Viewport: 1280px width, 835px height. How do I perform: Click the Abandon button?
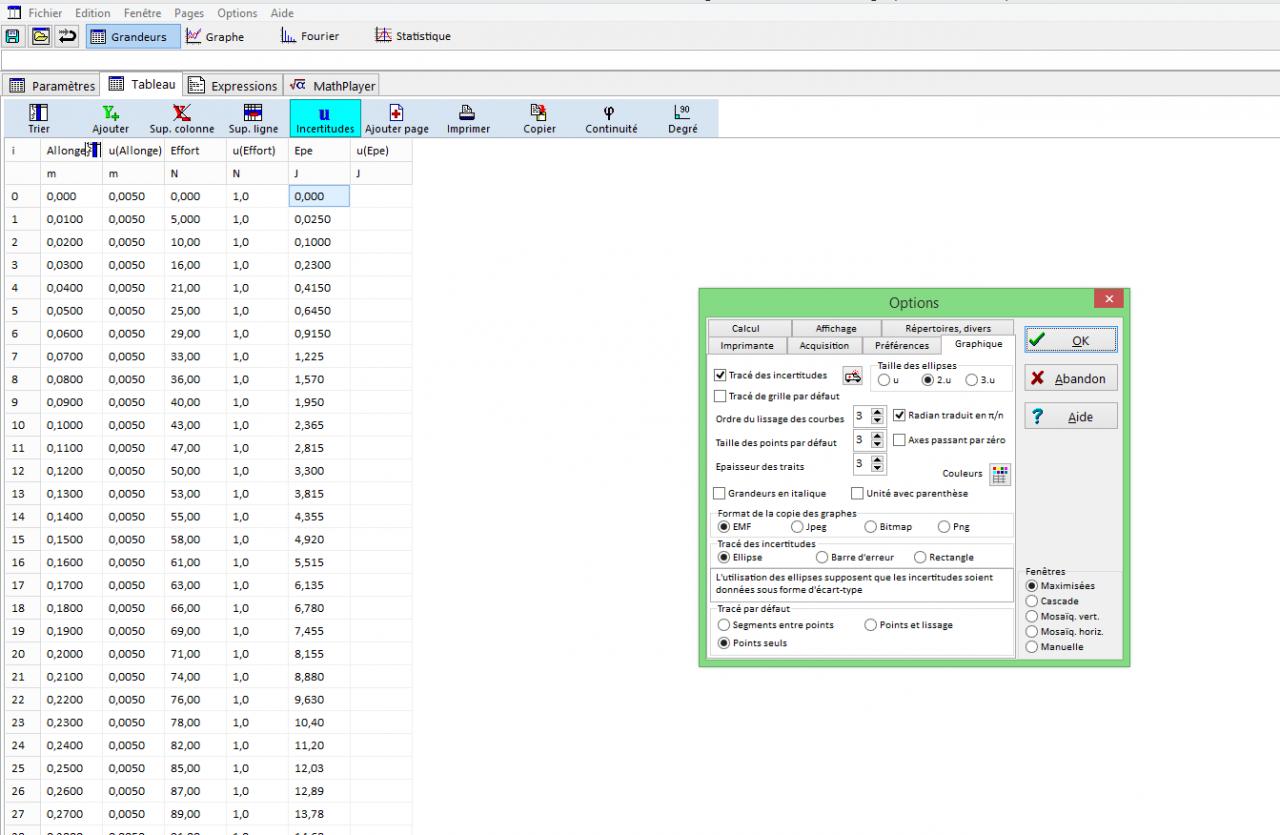coord(1071,379)
